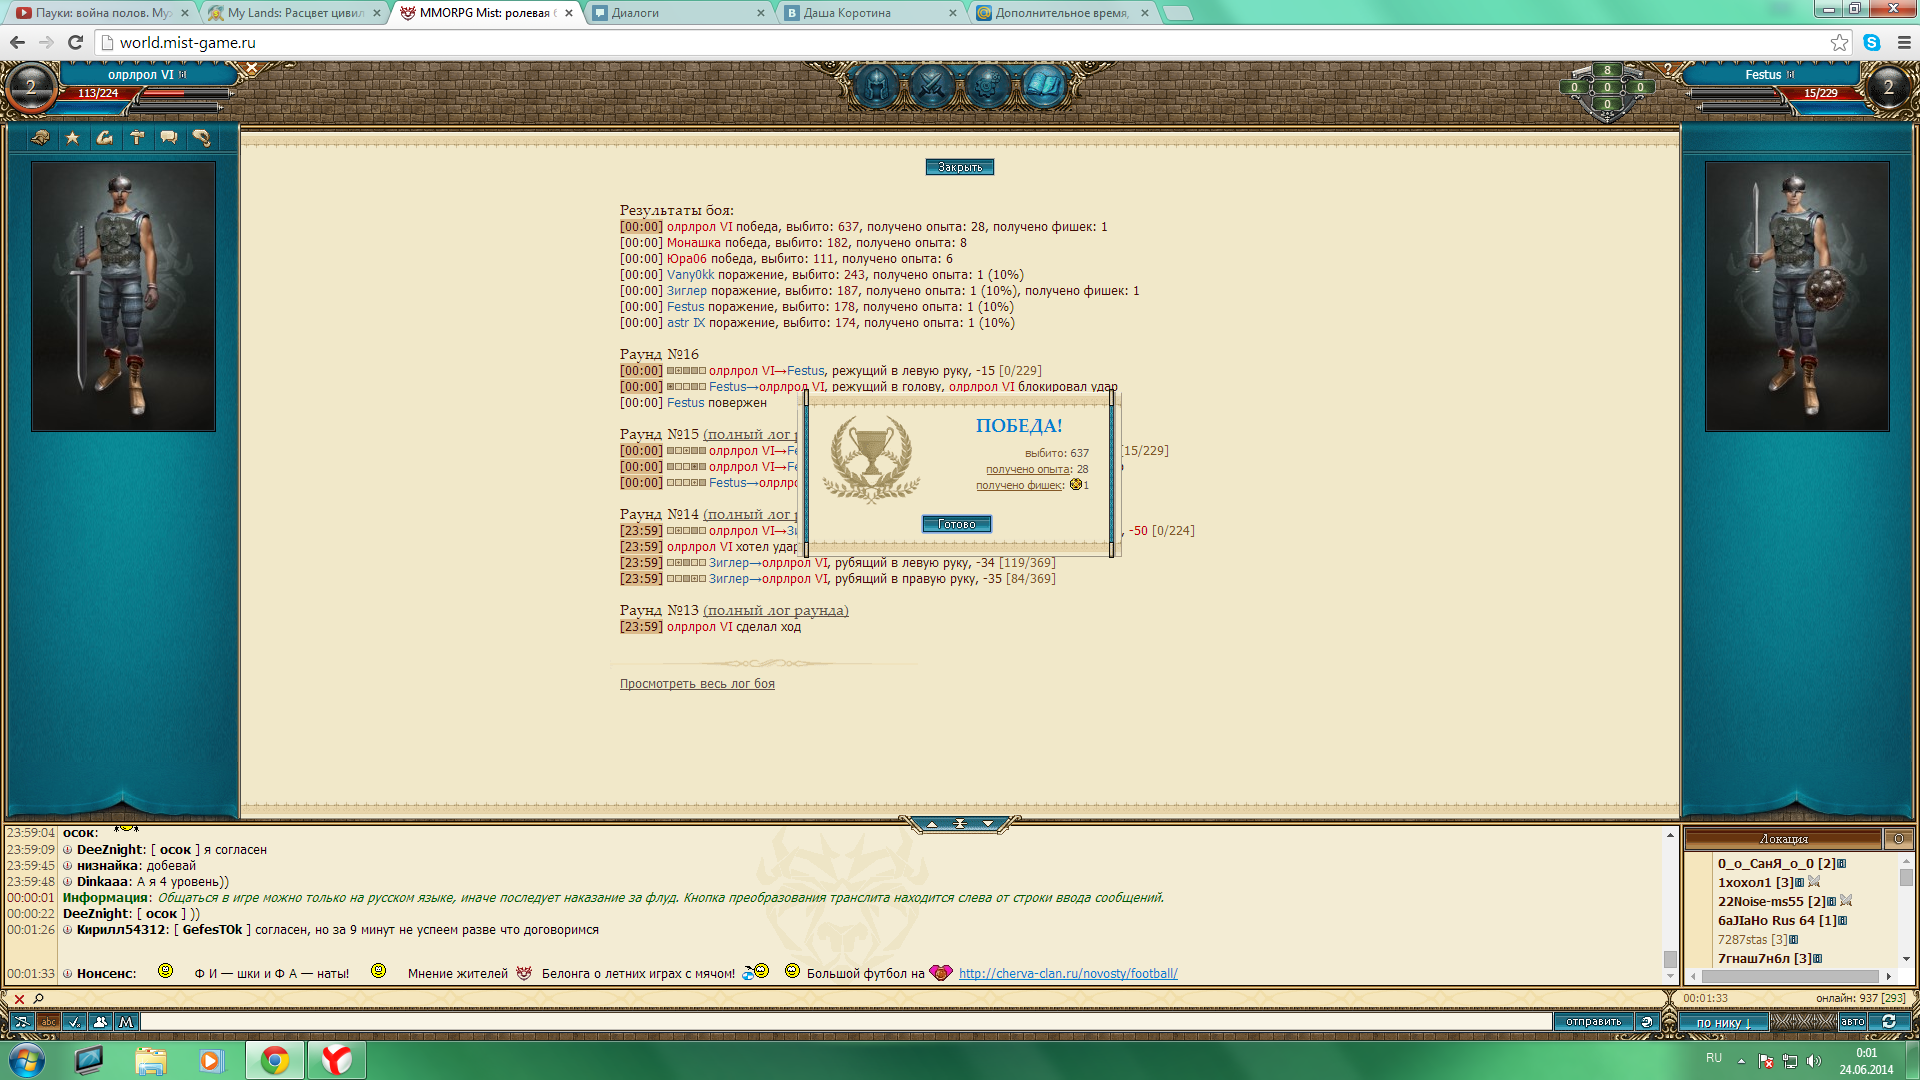
Task: Open Просмотреть весь лог боя link
Action: click(697, 684)
